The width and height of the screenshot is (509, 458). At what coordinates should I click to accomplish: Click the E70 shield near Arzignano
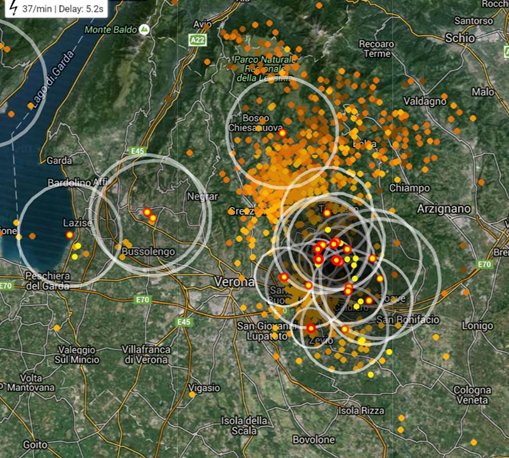tap(484, 265)
